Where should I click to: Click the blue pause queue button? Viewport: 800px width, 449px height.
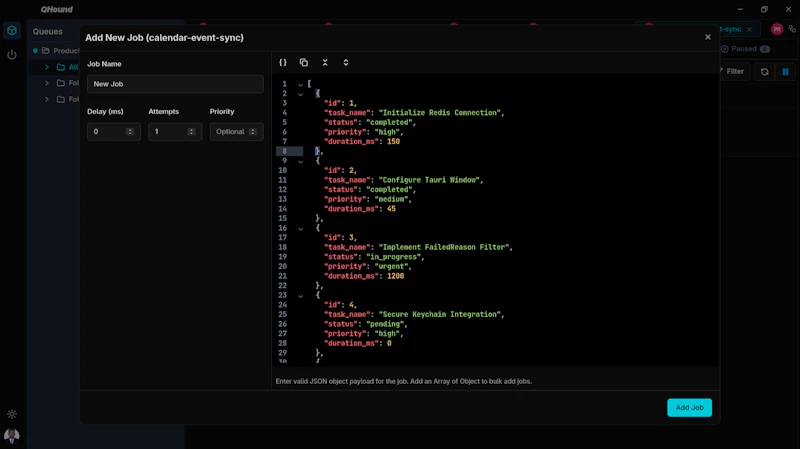pyautogui.click(x=786, y=71)
